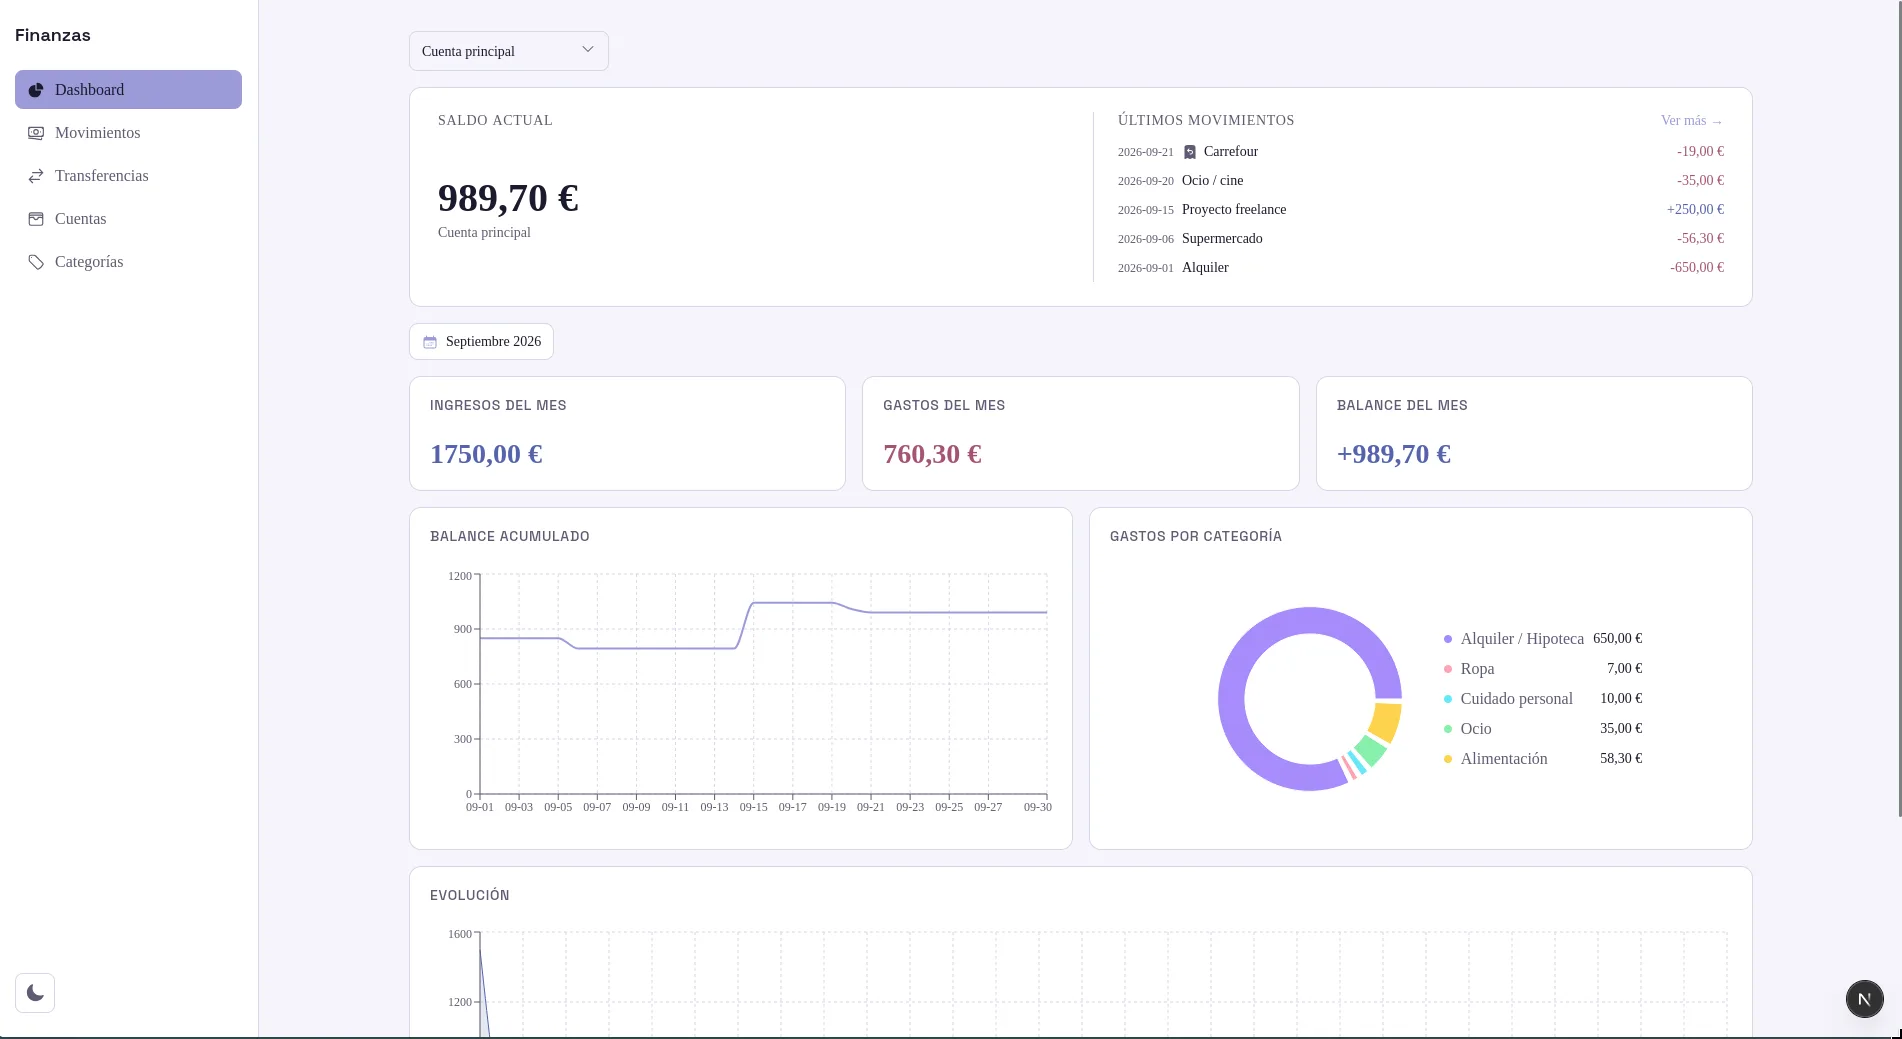Click the 650,00 € legend value
1902x1039 pixels.
1618,639
